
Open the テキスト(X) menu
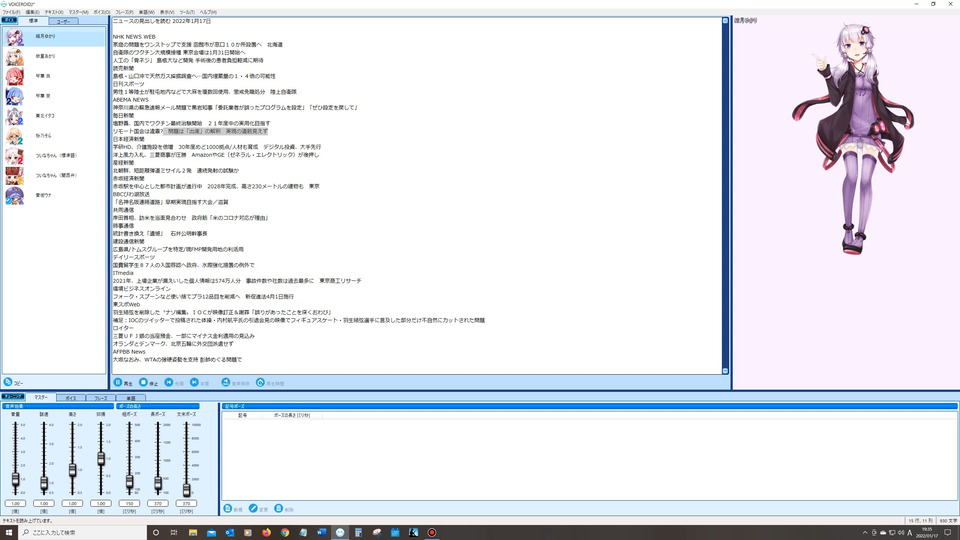[x=54, y=12]
